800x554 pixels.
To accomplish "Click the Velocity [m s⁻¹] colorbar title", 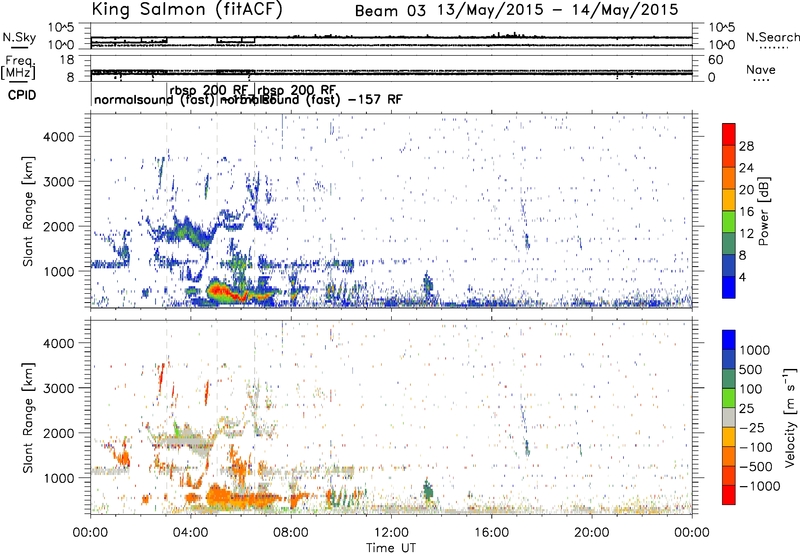I will tap(790, 417).
